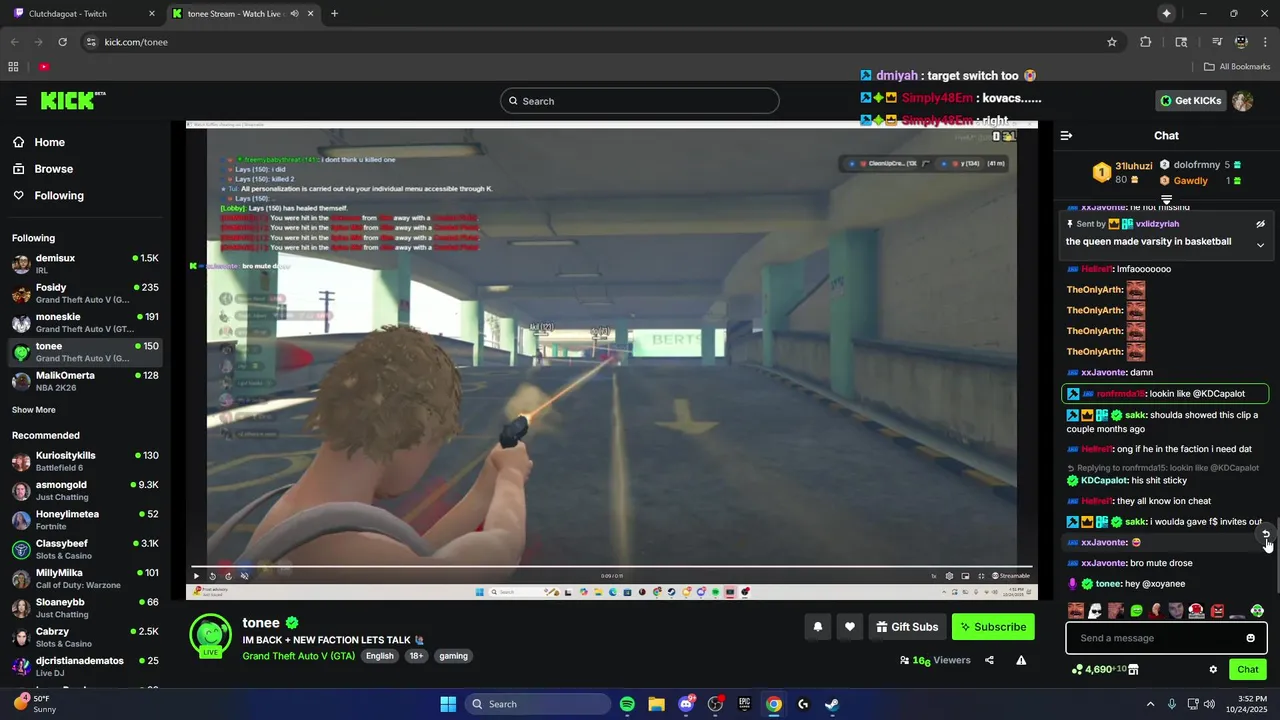Open asmongold recommended channel
Viewport: 1280px width, 720px height.
(x=85, y=491)
